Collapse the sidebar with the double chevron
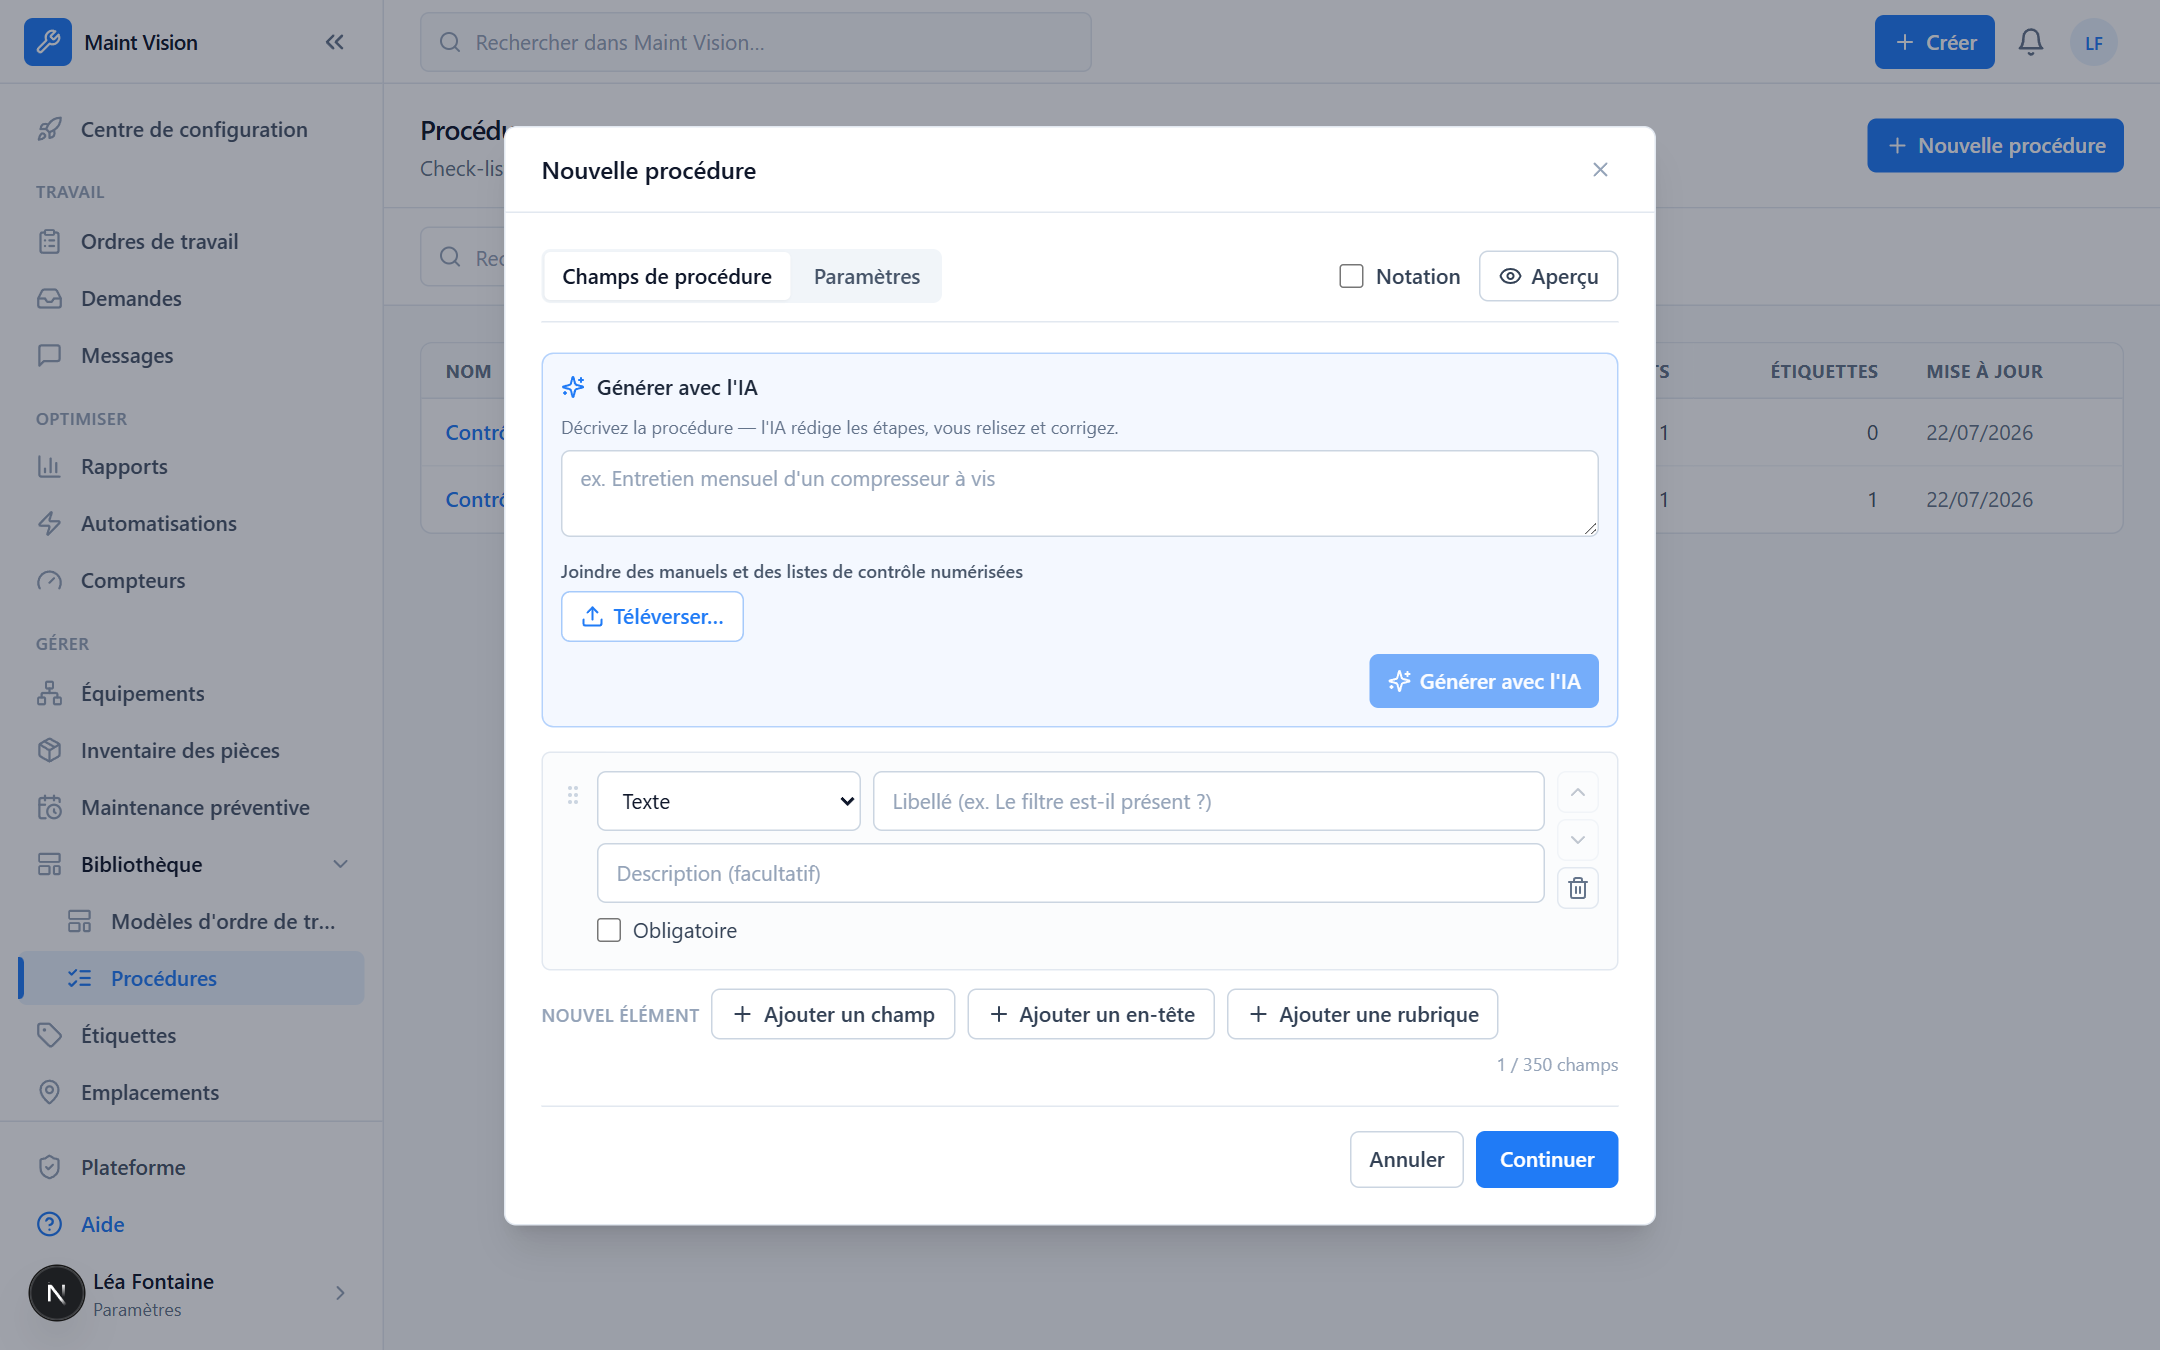This screenshot has height=1350, width=2160. pos(335,42)
